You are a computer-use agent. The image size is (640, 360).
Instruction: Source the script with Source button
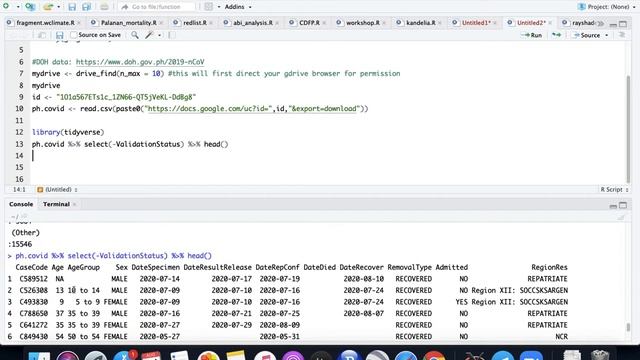click(587, 36)
